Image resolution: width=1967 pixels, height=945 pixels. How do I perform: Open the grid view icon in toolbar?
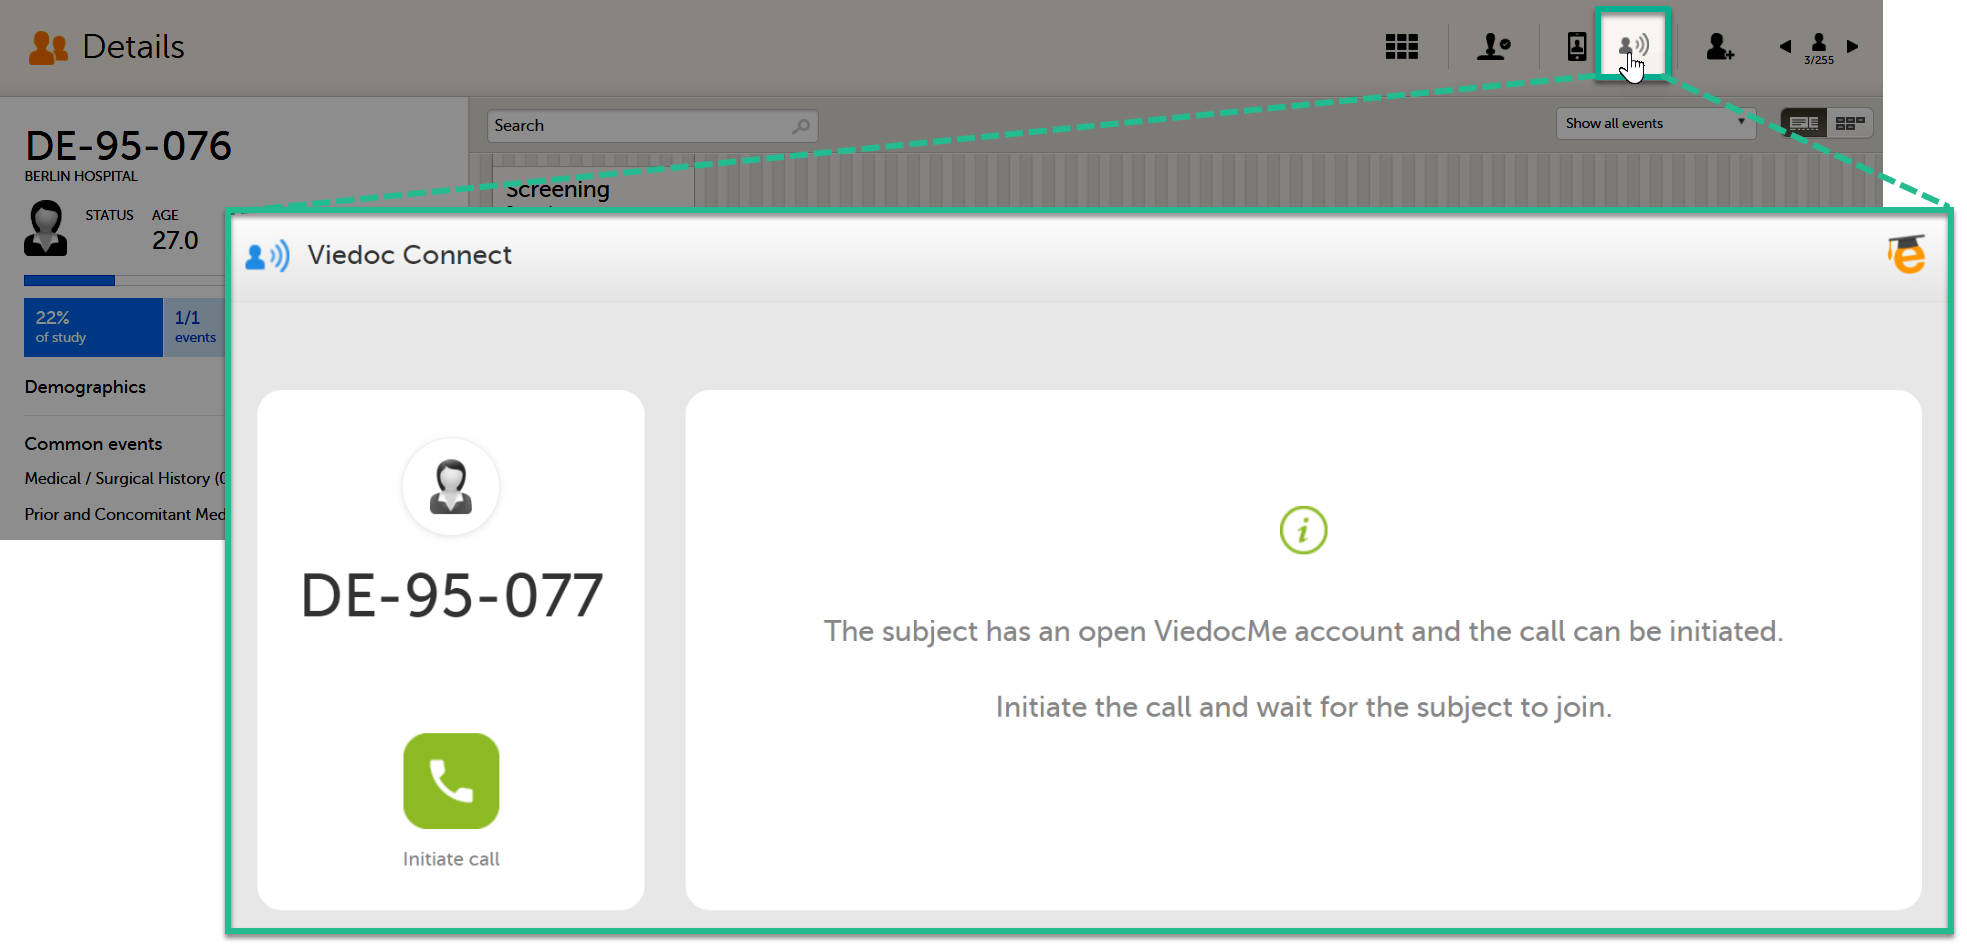(1401, 47)
